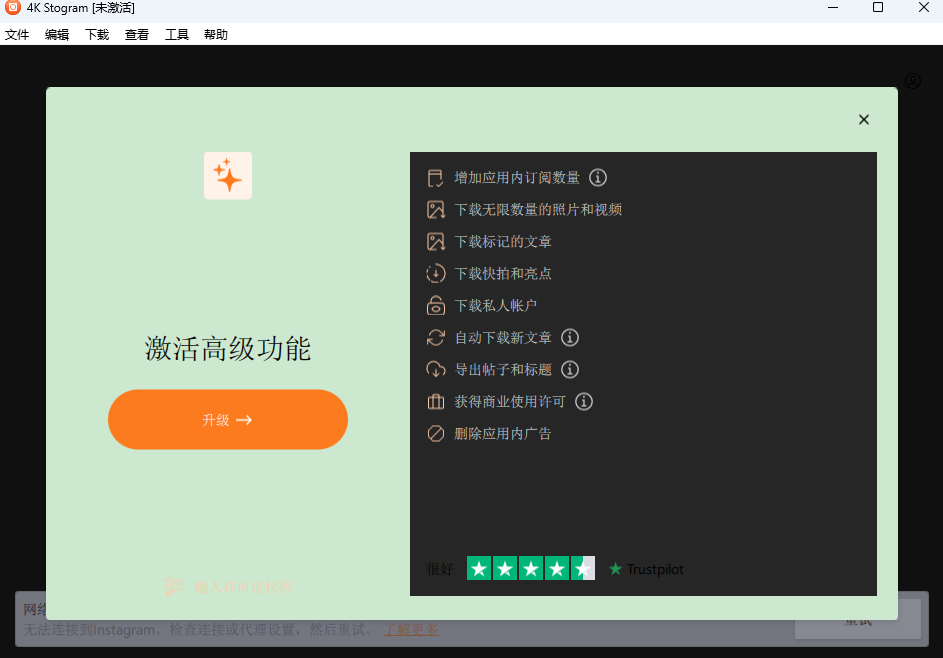Click the text 下载无限数量的照片和视频
Image resolution: width=943 pixels, height=658 pixels.
click(x=538, y=209)
